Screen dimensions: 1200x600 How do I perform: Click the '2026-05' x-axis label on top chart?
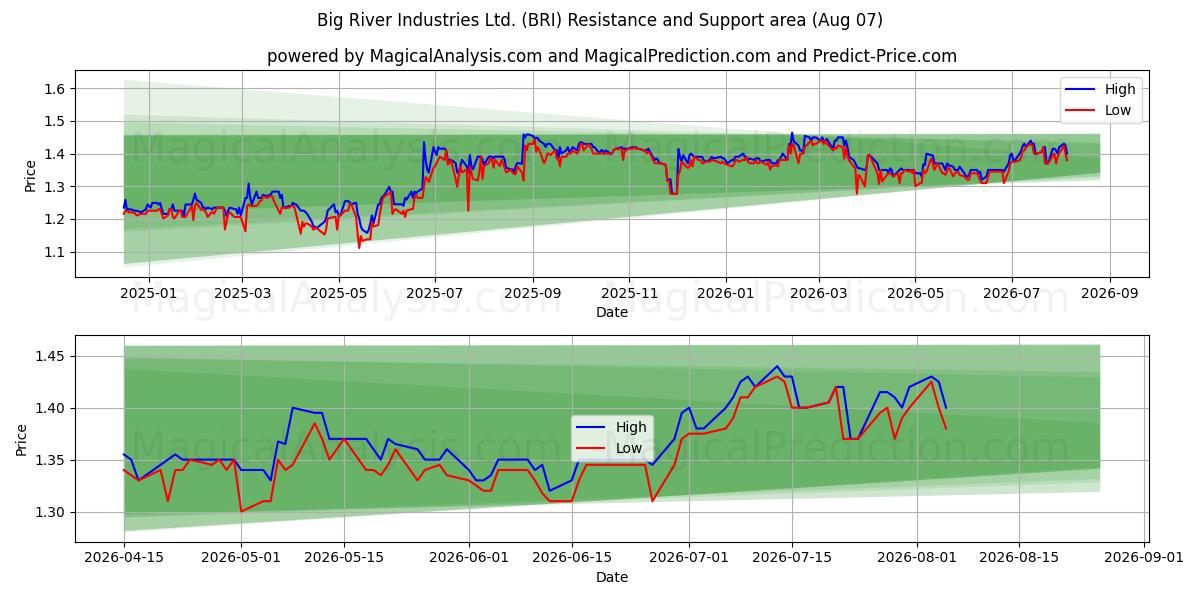tap(915, 293)
